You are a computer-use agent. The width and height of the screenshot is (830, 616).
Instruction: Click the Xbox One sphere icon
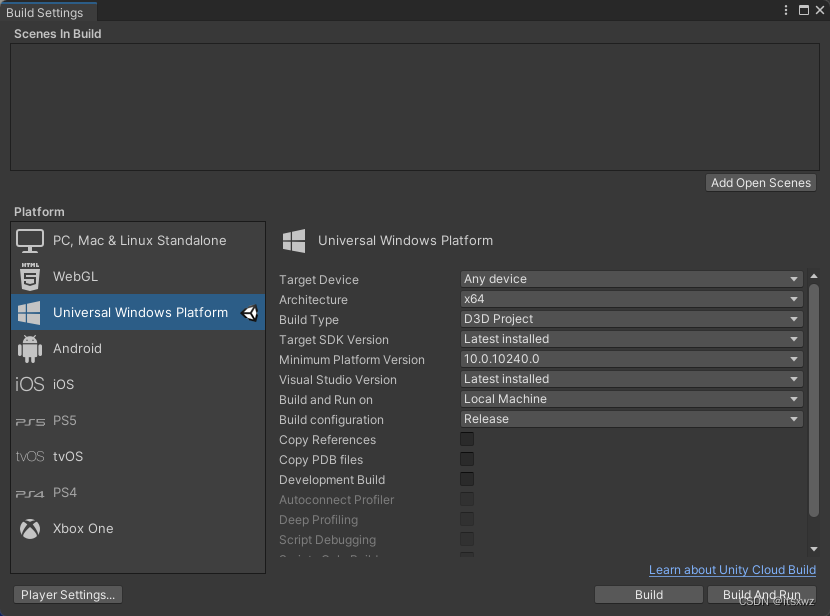click(x=30, y=529)
